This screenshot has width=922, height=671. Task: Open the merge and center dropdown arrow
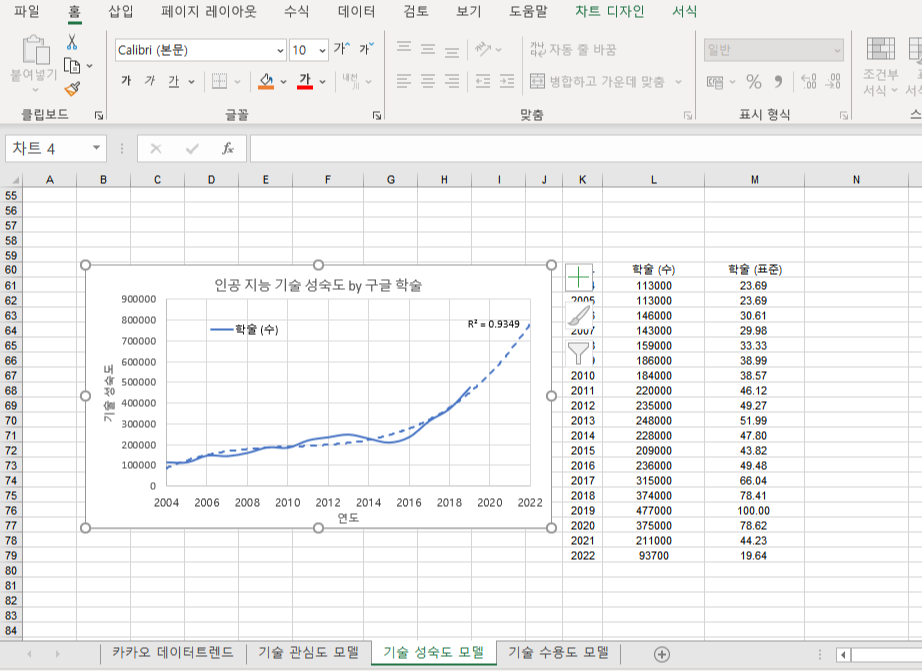(679, 82)
